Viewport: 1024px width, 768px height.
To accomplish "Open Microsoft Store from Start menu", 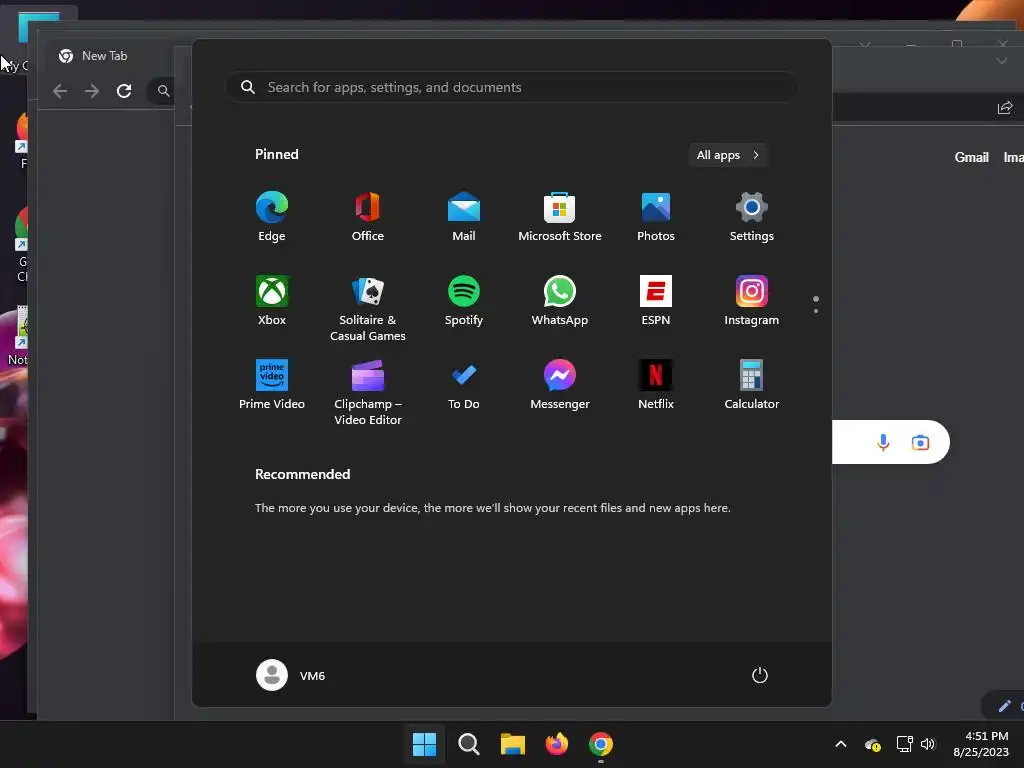I will pyautogui.click(x=560, y=217).
